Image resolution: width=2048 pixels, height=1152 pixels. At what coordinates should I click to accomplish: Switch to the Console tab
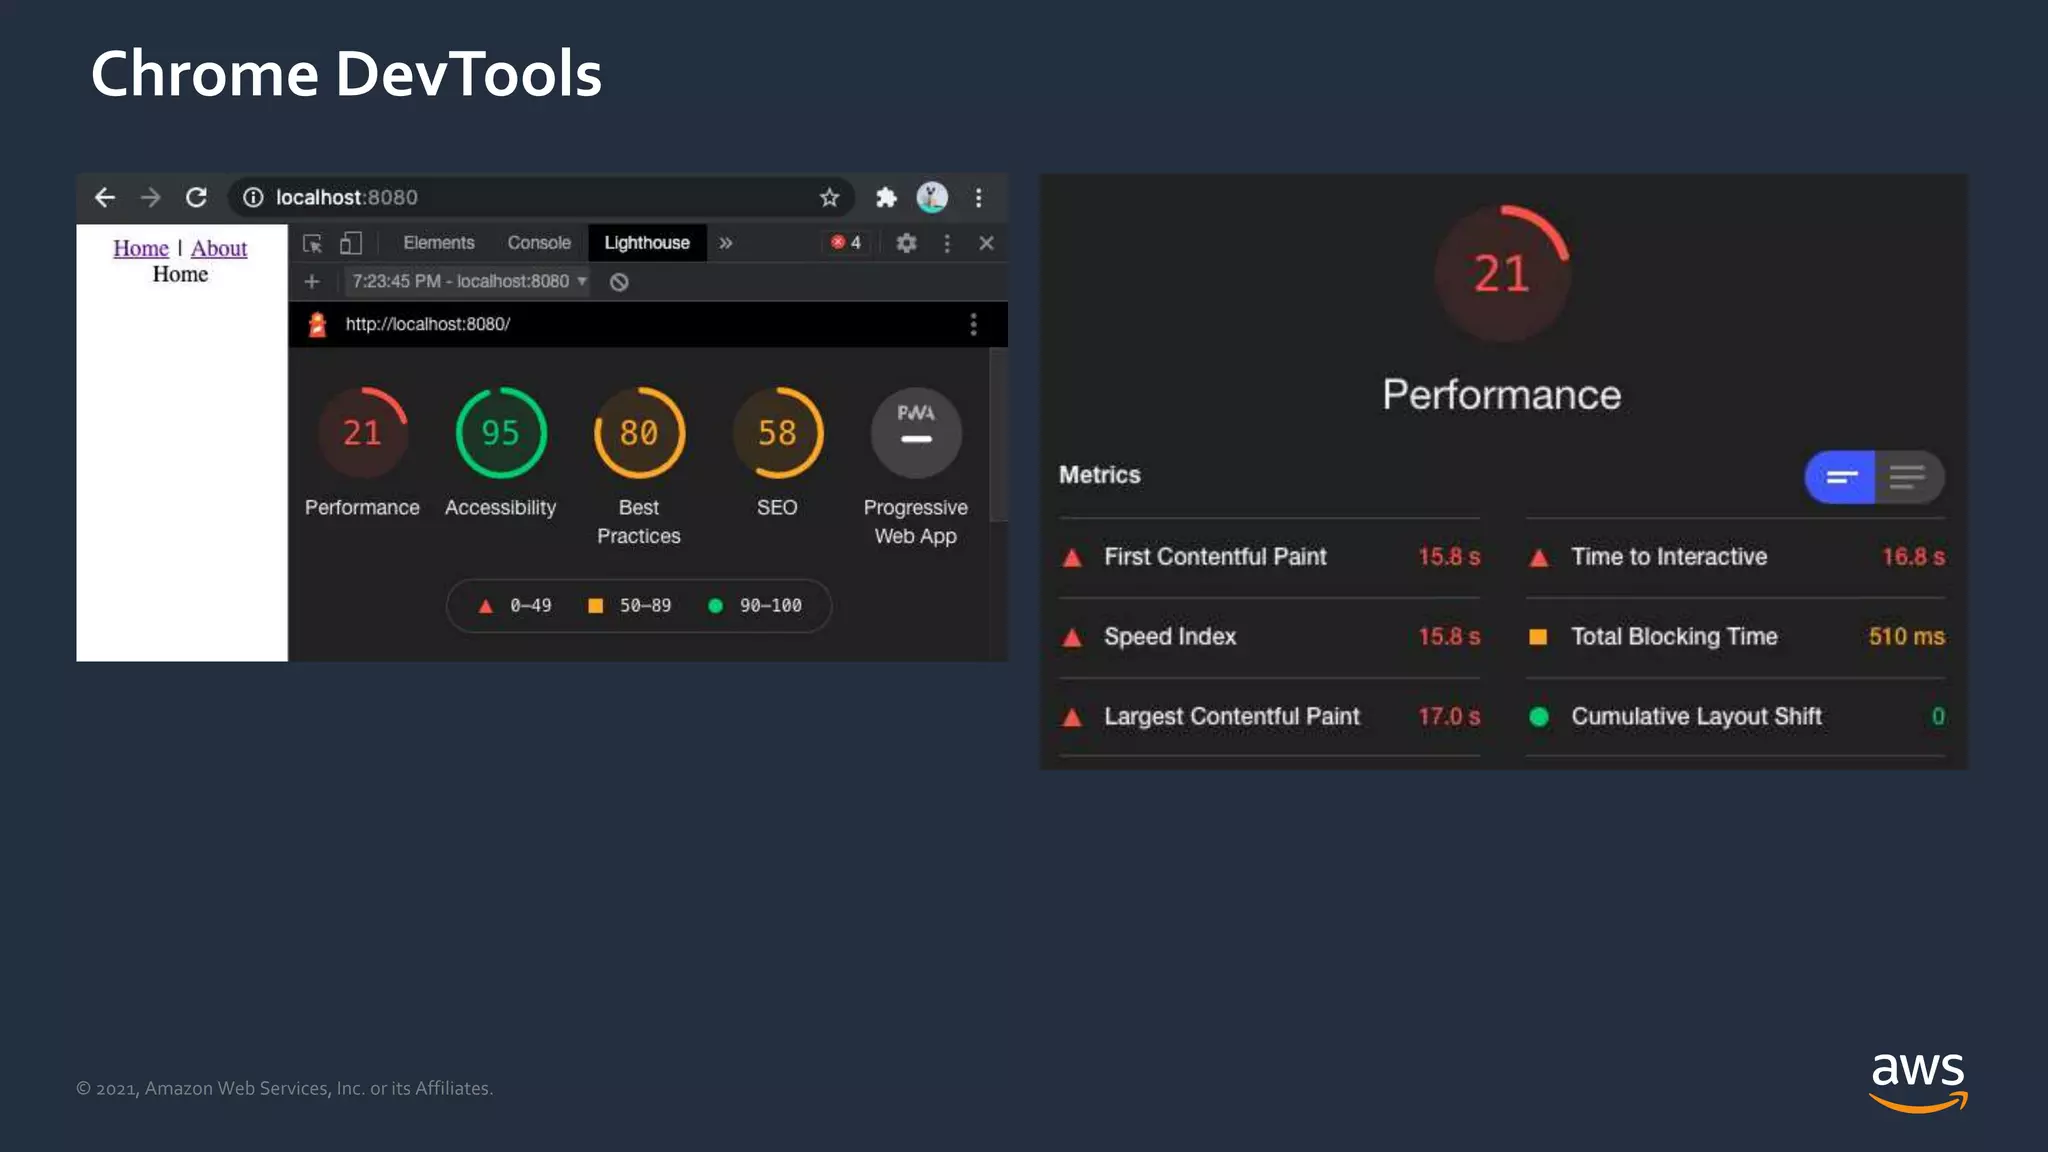(539, 243)
